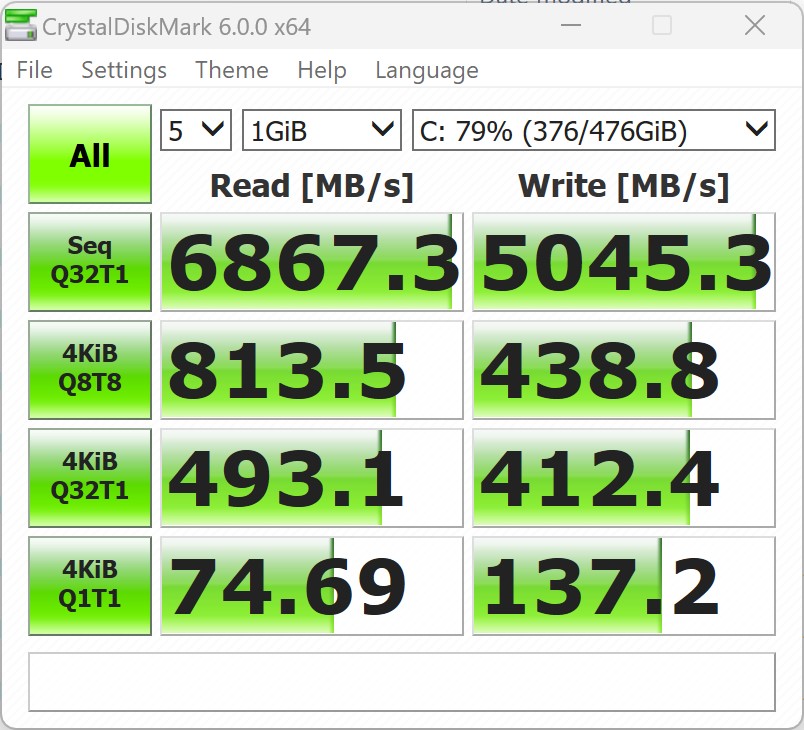Click the Write [MB/s] column header
This screenshot has width=804, height=730.
point(624,186)
